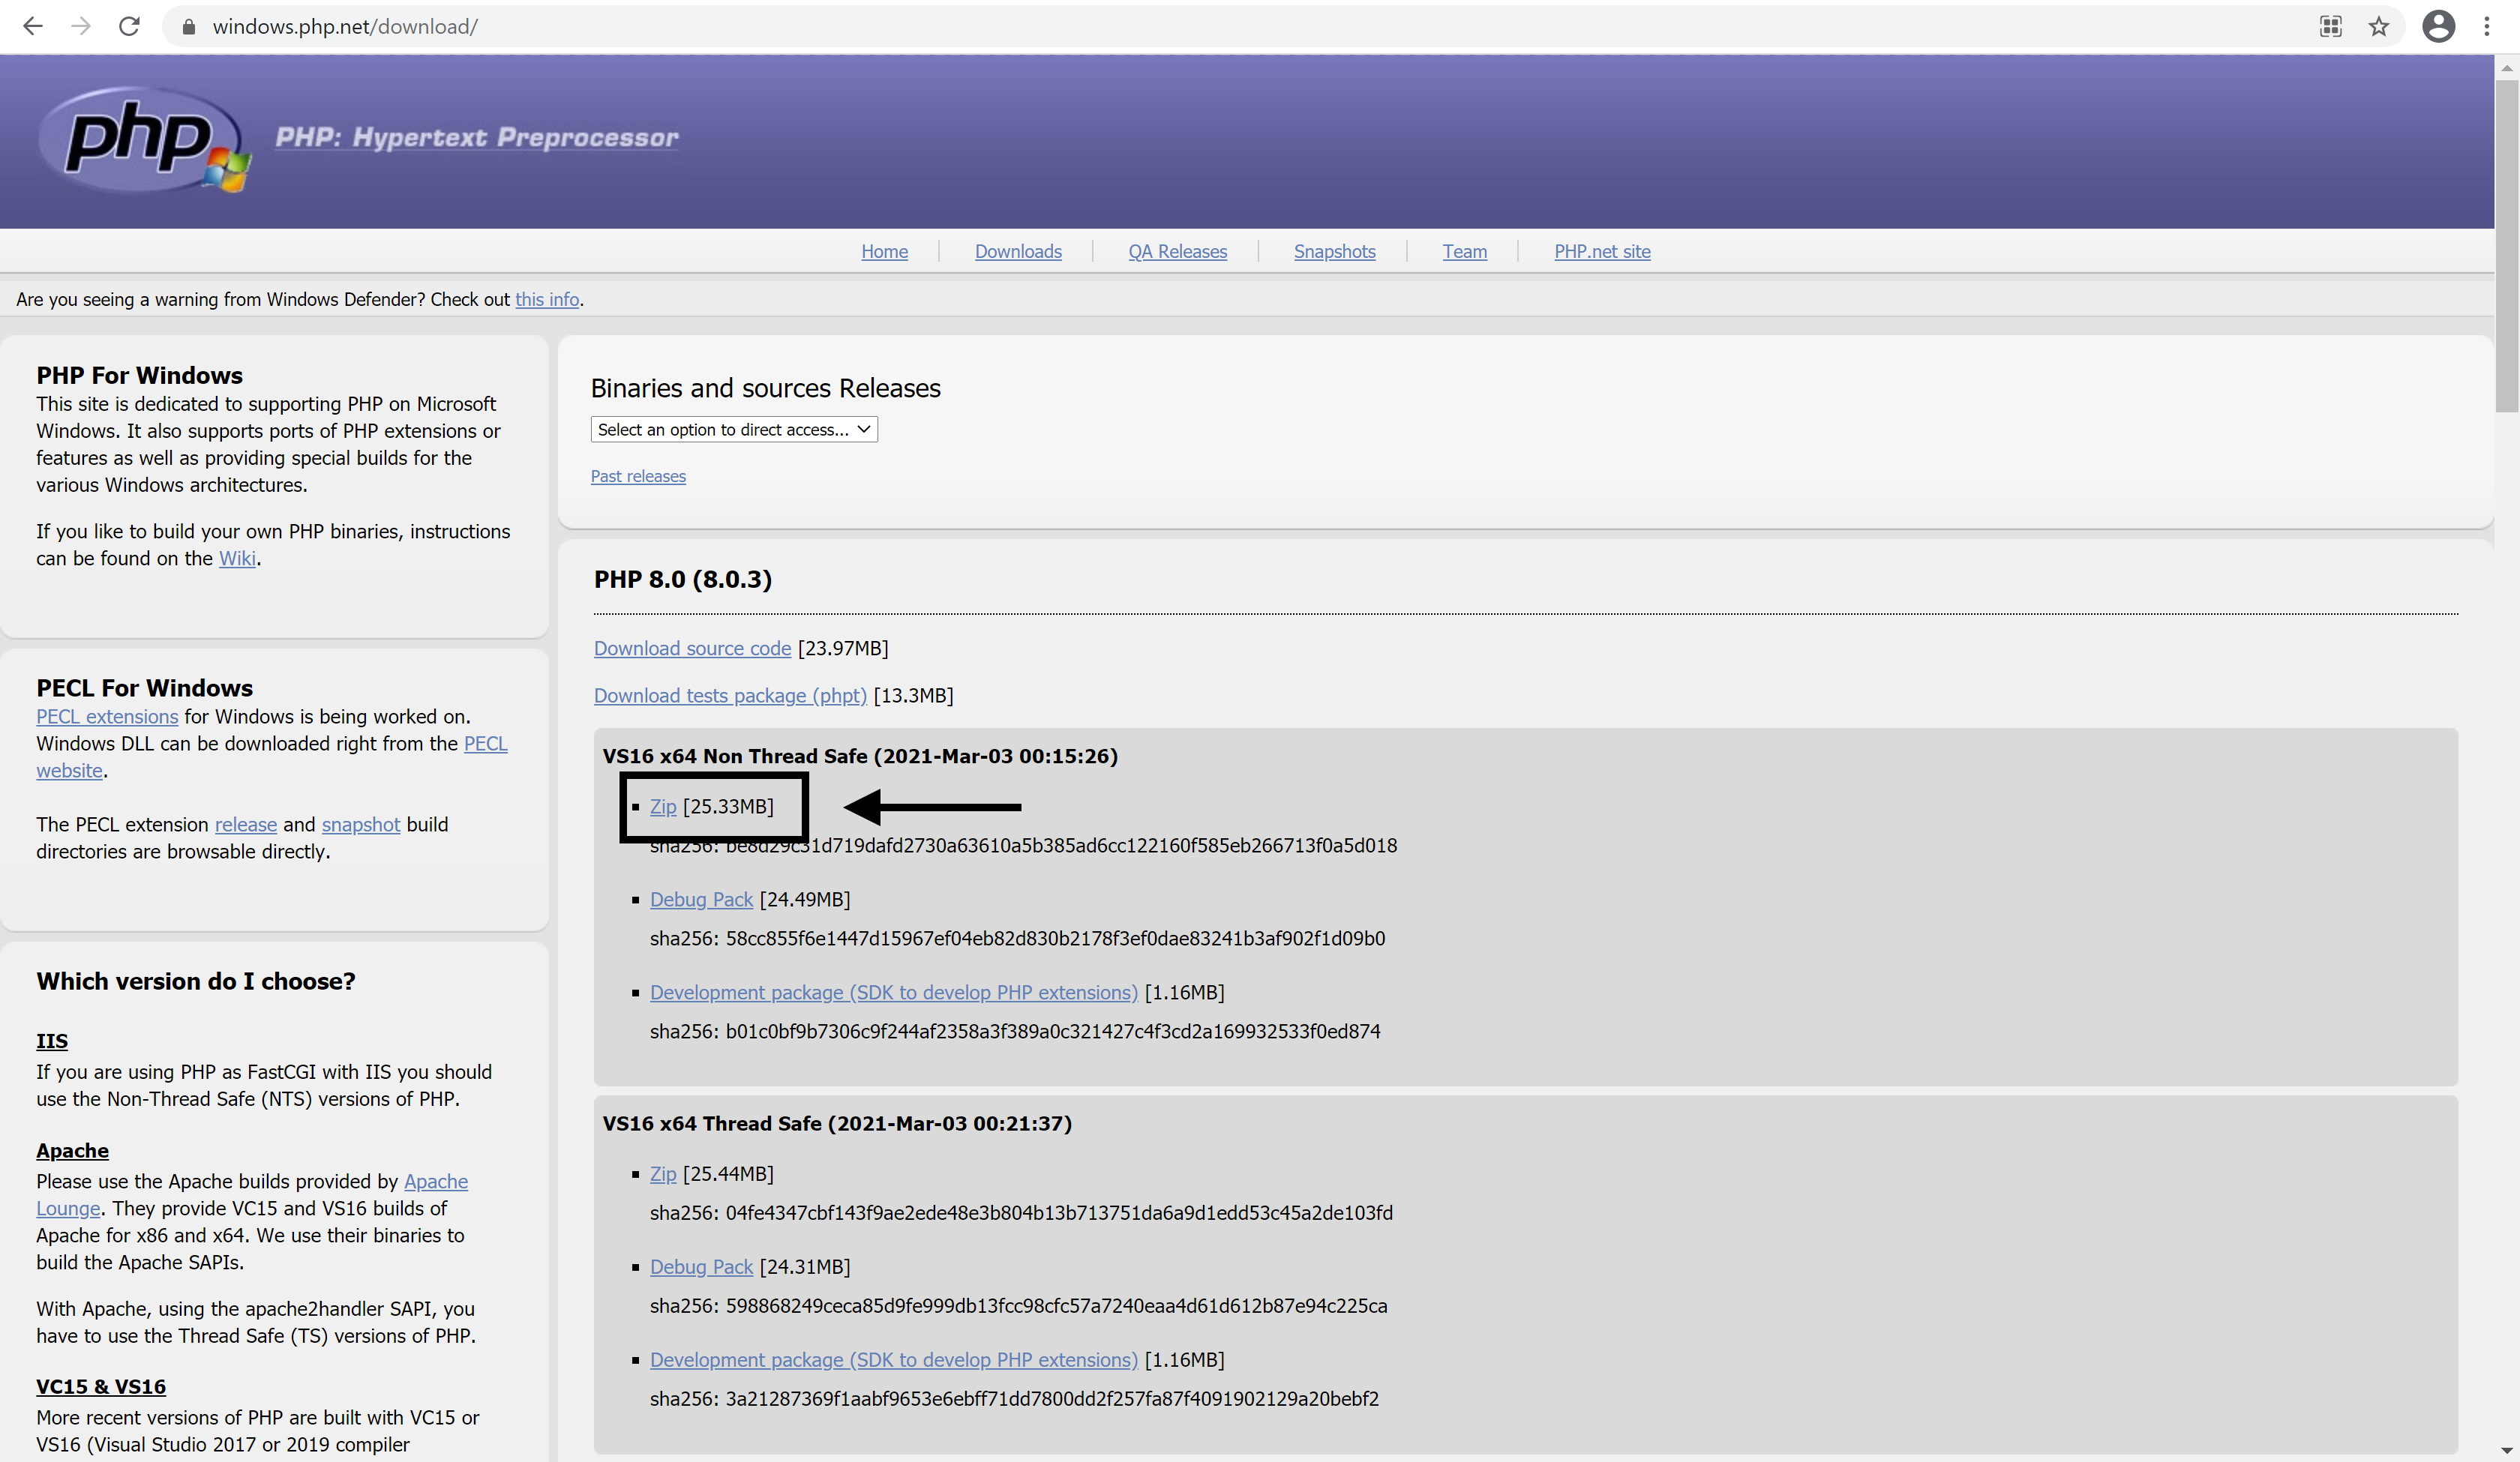The image size is (2520, 1462).
Task: Go back with the browser back arrow
Action: coord(33,27)
